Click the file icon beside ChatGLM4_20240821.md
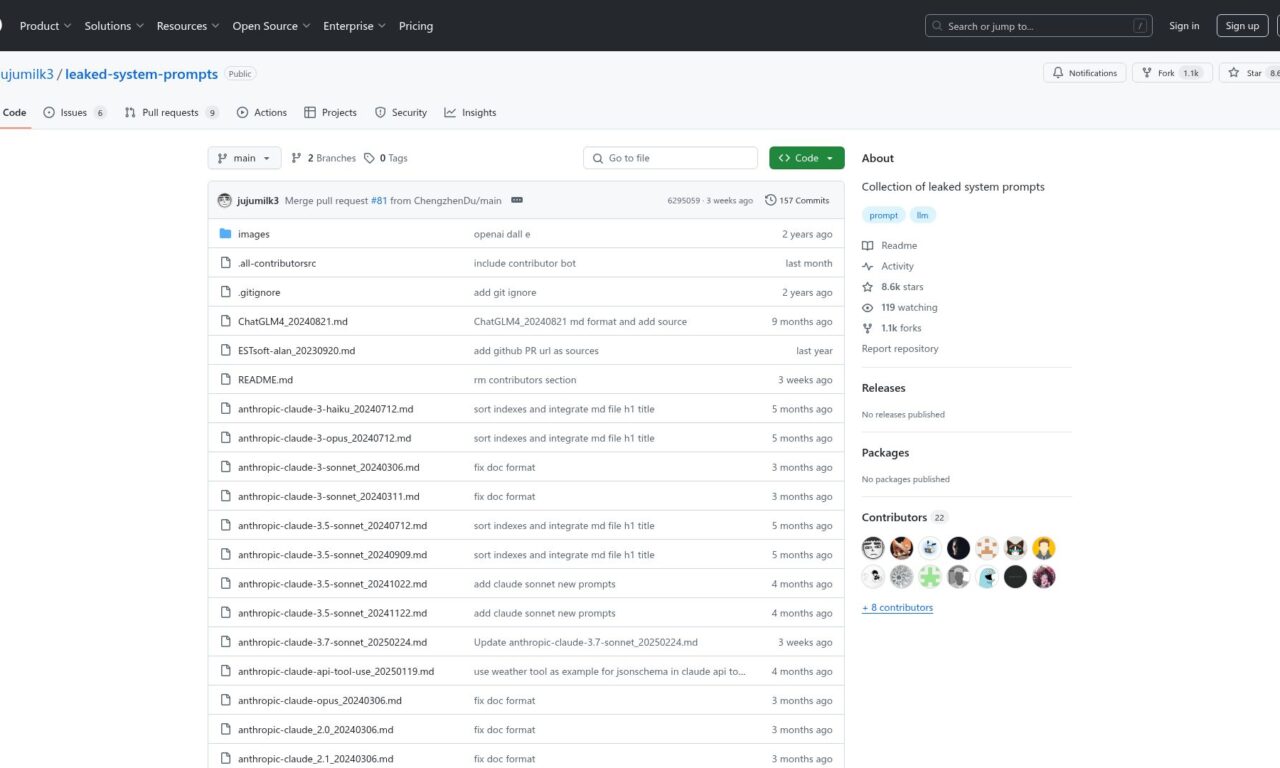This screenshot has width=1280, height=768. [225, 322]
